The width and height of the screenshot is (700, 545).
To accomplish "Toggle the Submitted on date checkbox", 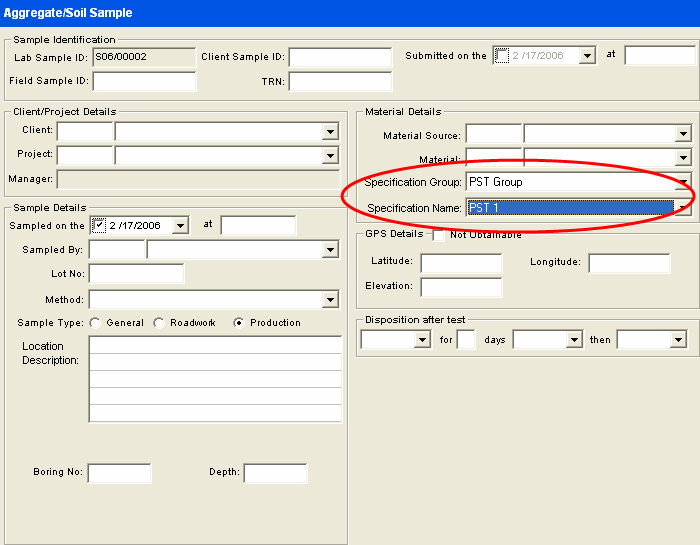I will click(503, 56).
